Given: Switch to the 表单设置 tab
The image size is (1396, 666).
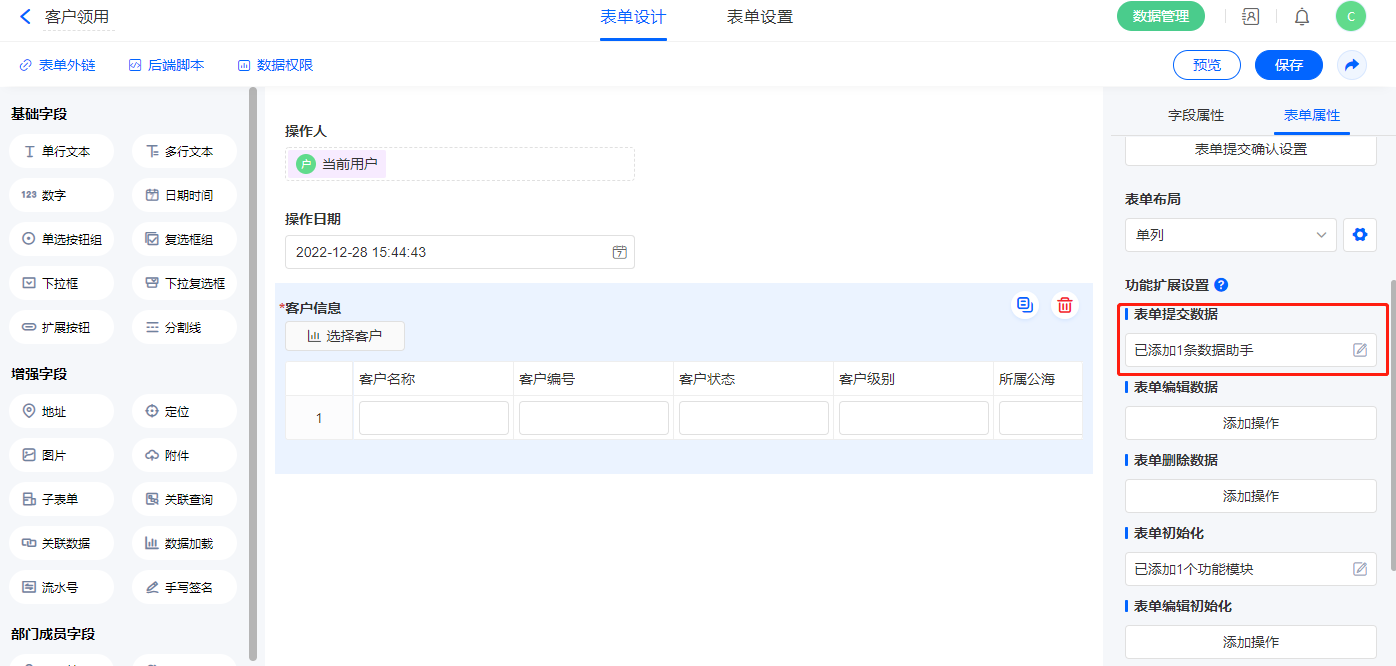Looking at the screenshot, I should (x=759, y=17).
